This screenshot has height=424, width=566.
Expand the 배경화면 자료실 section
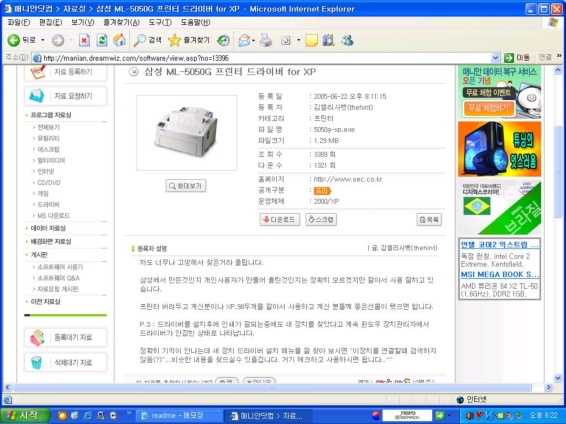tap(51, 241)
